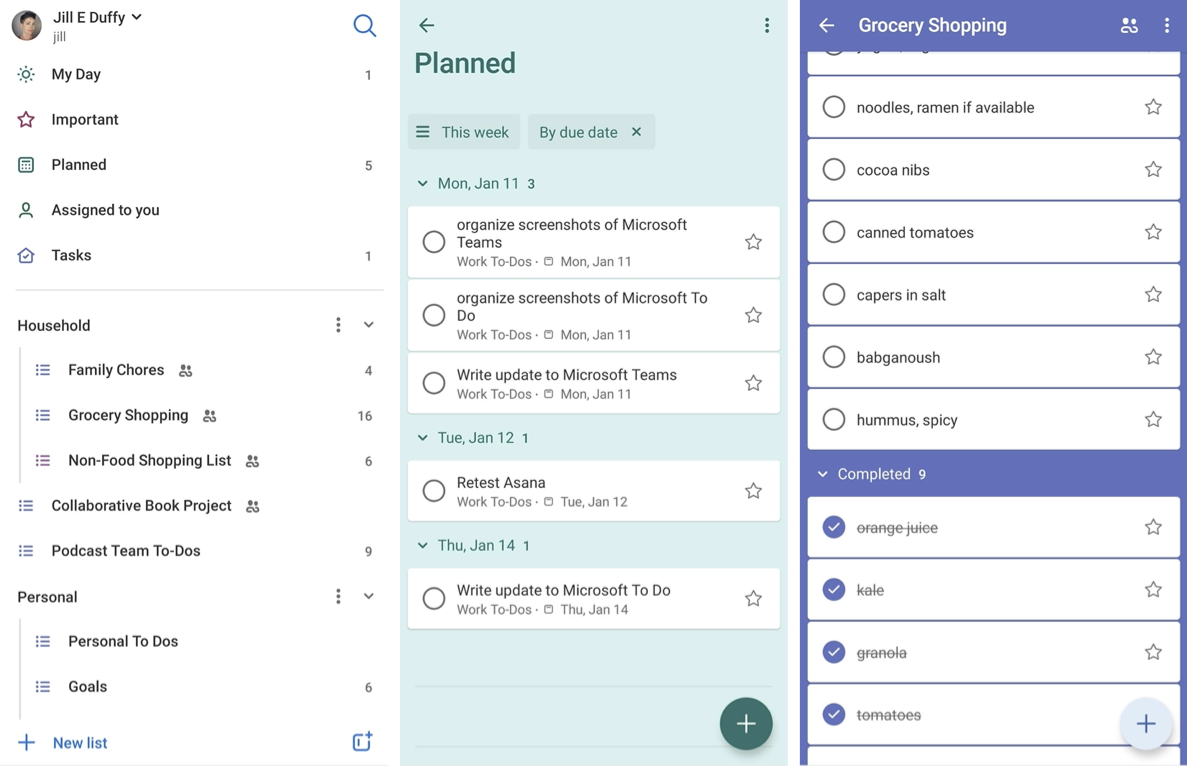Open the My Day list

(x=76, y=74)
